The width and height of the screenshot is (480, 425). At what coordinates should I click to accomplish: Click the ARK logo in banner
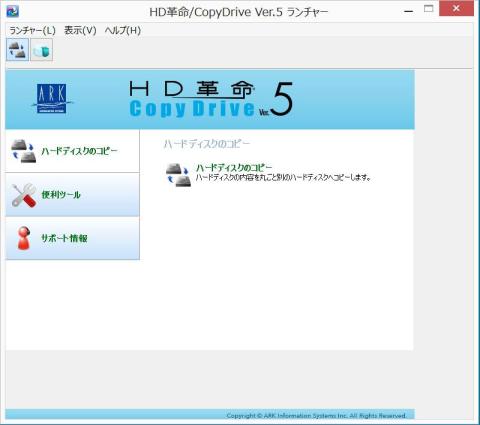[x=52, y=99]
